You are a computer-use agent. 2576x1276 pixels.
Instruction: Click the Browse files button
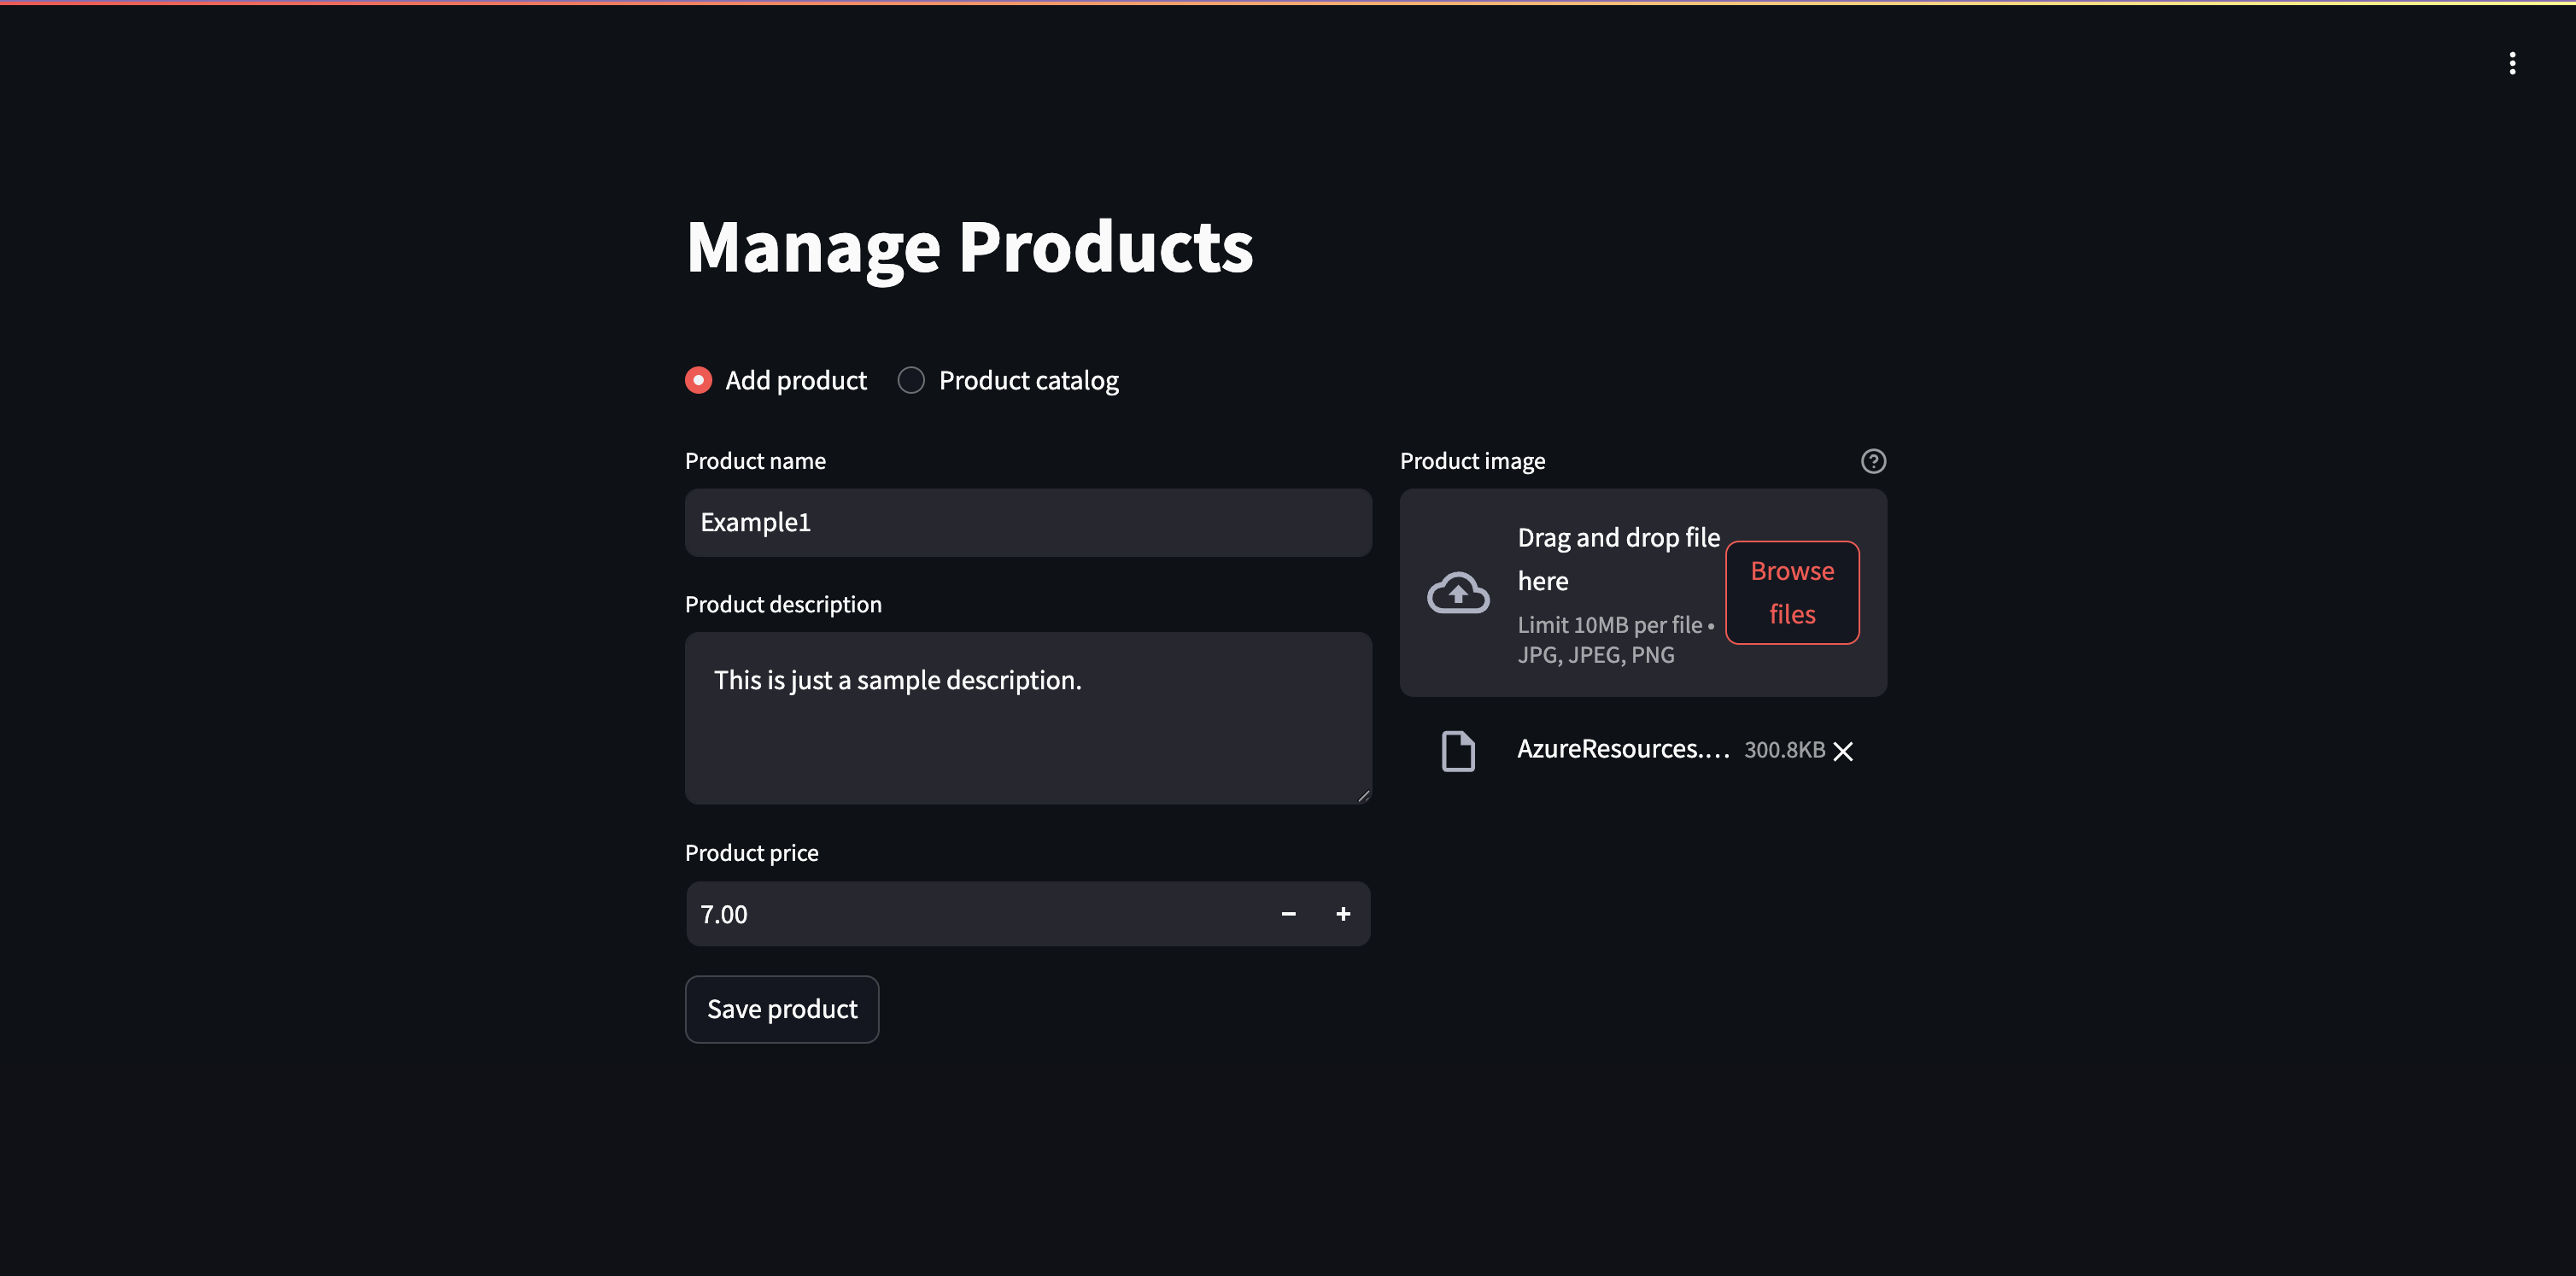pos(1791,593)
